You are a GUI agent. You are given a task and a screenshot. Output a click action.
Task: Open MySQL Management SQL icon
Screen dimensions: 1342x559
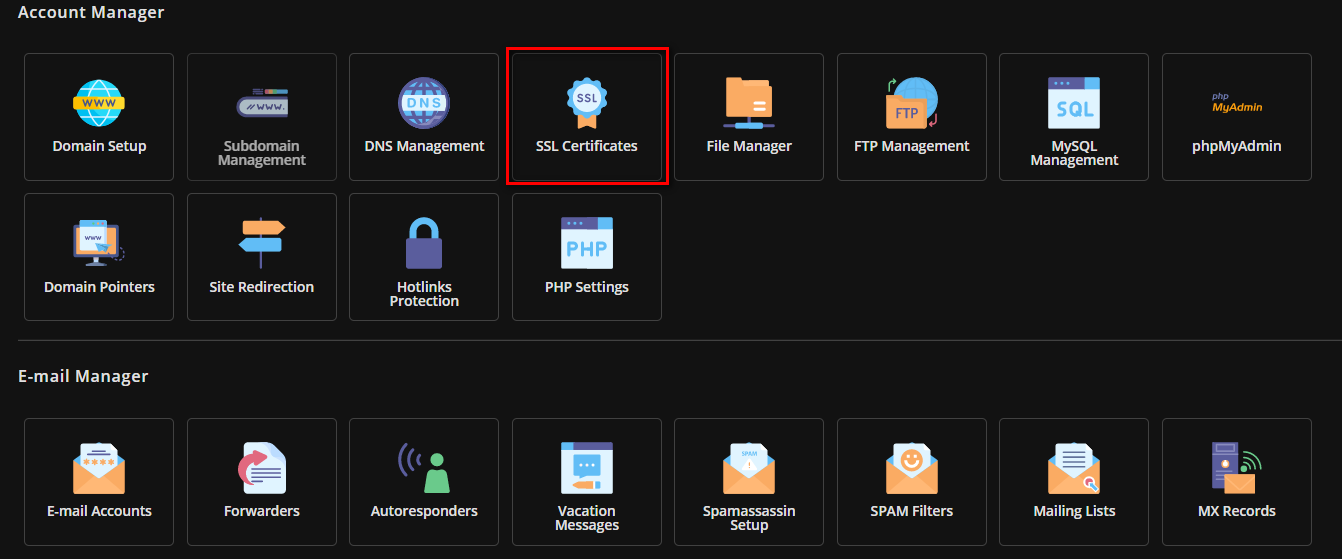tap(1074, 102)
